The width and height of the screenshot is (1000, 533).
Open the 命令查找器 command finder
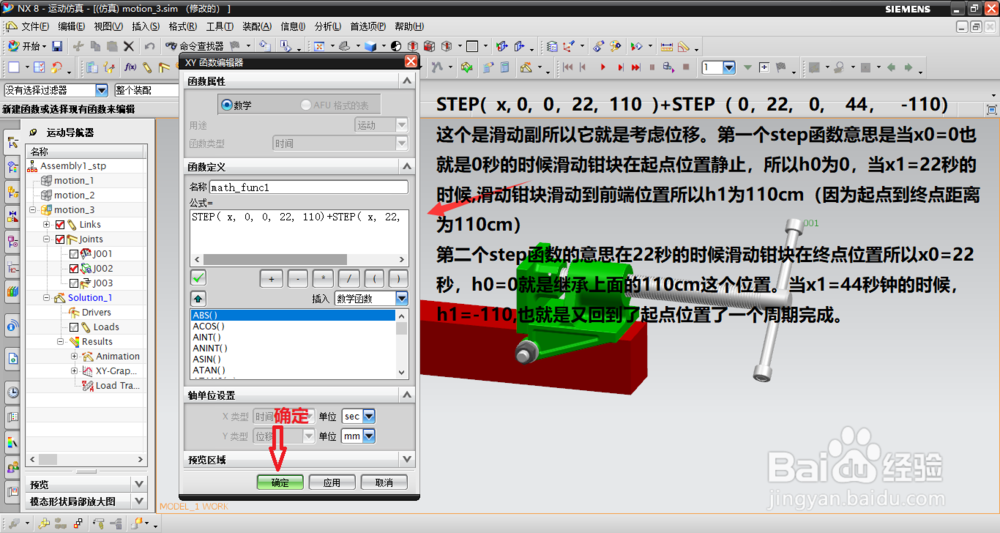[195, 46]
